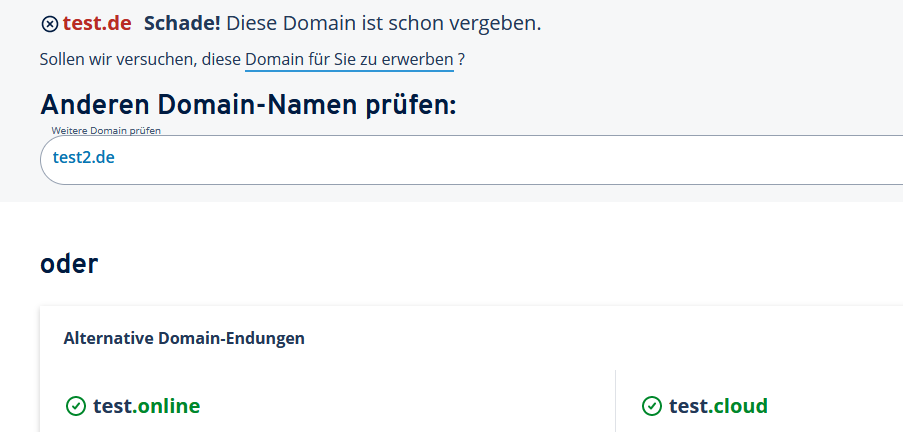Click the green checkmark next to test.online
903x432 pixels.
[x=75, y=406]
